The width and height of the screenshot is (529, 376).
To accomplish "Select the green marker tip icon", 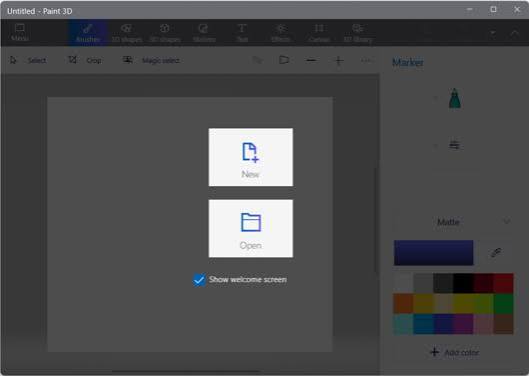I will coord(454,98).
